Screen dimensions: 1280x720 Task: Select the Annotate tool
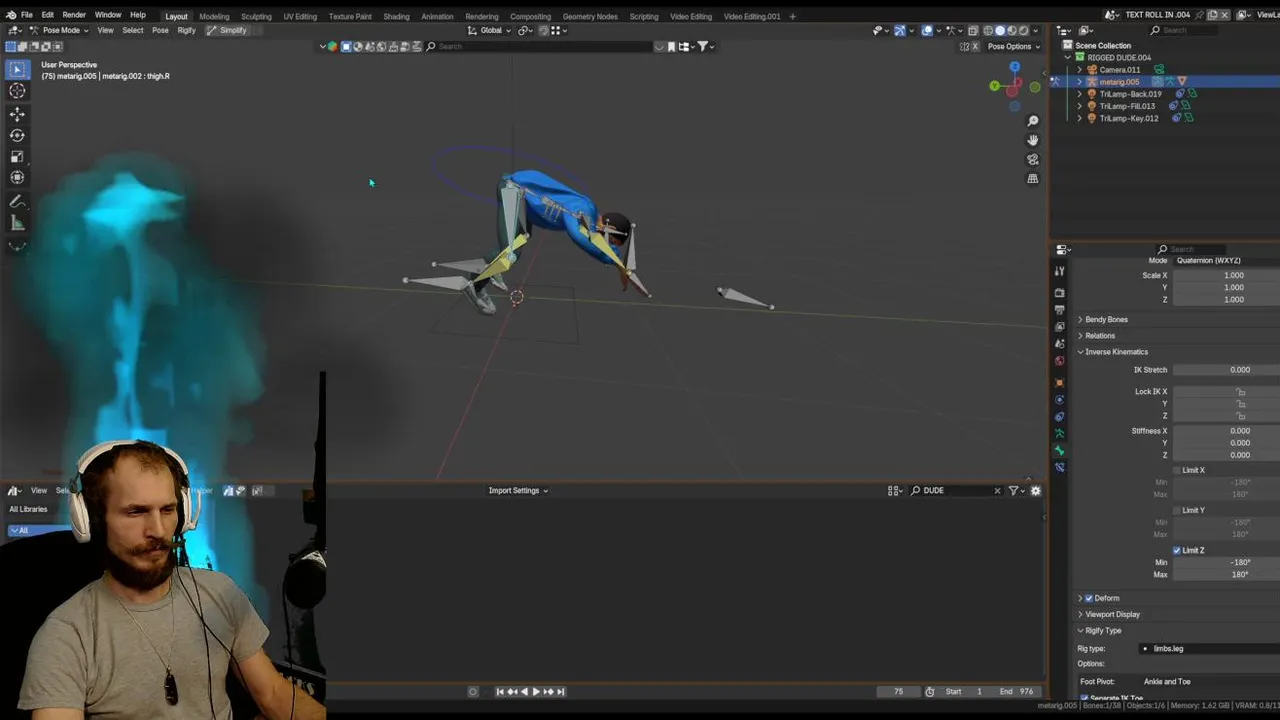coord(17,202)
